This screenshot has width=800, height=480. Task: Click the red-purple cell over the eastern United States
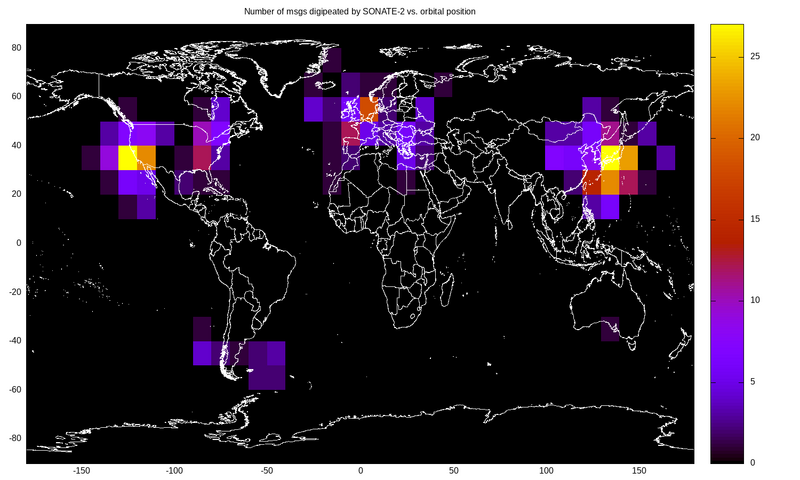pos(202,156)
